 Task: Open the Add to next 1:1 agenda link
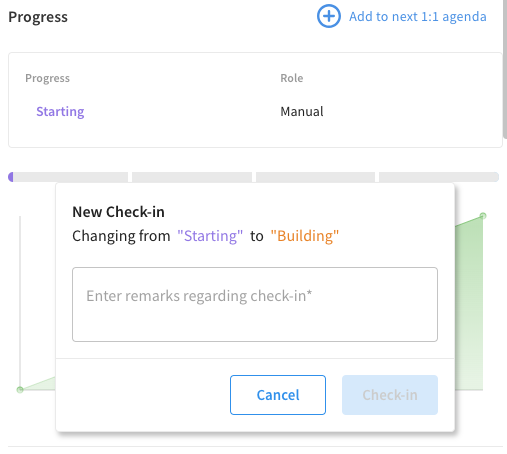tap(418, 16)
